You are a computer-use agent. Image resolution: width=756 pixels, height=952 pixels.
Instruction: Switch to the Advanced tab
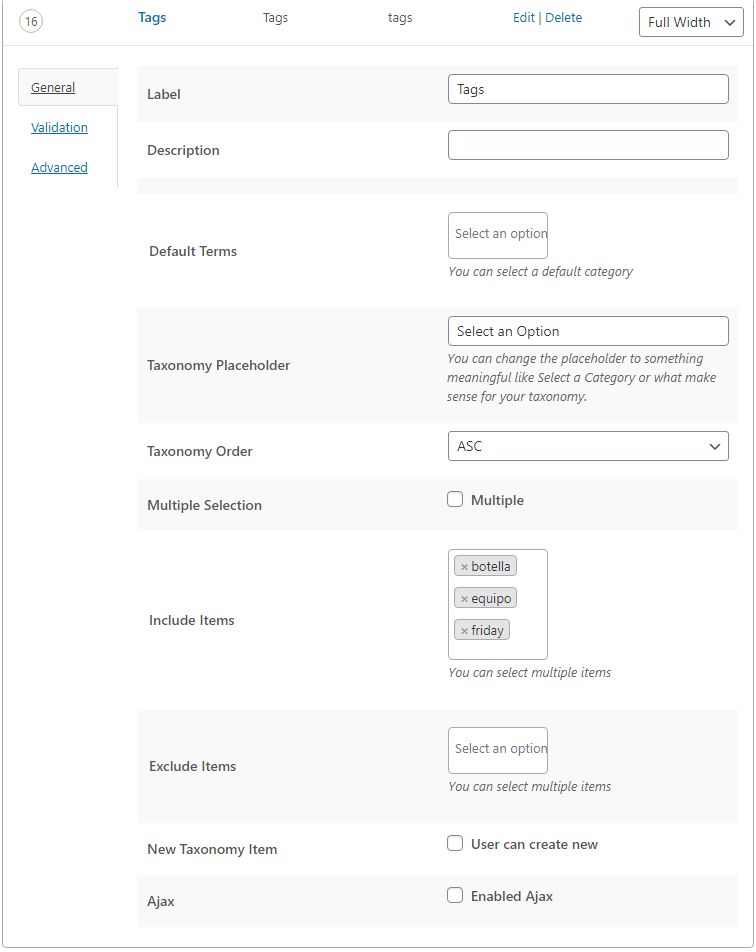click(60, 168)
